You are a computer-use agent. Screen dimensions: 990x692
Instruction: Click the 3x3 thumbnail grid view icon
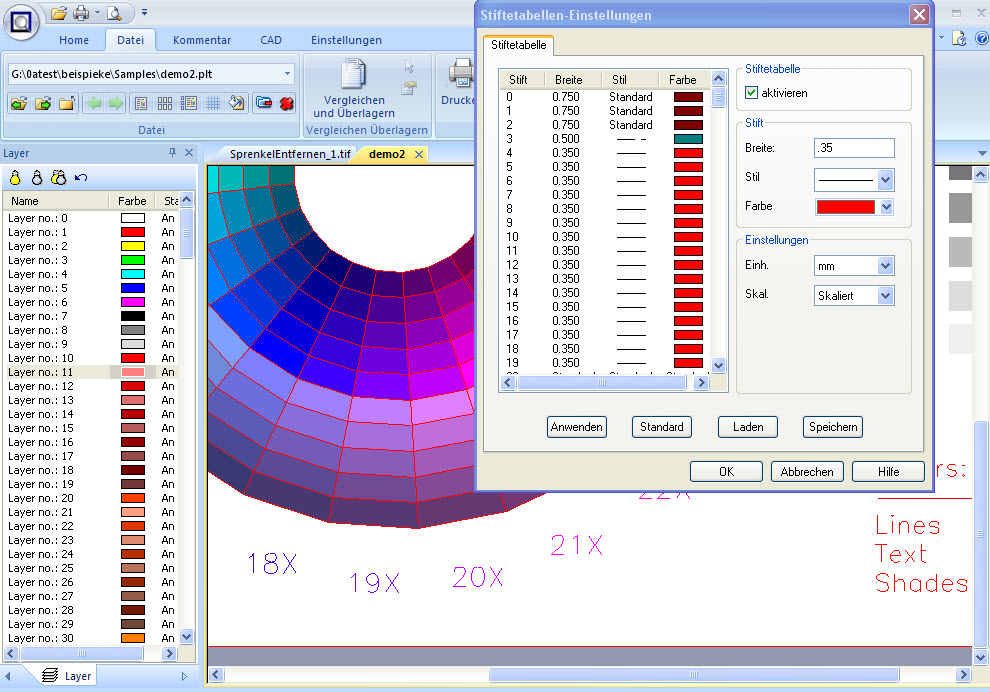point(165,103)
